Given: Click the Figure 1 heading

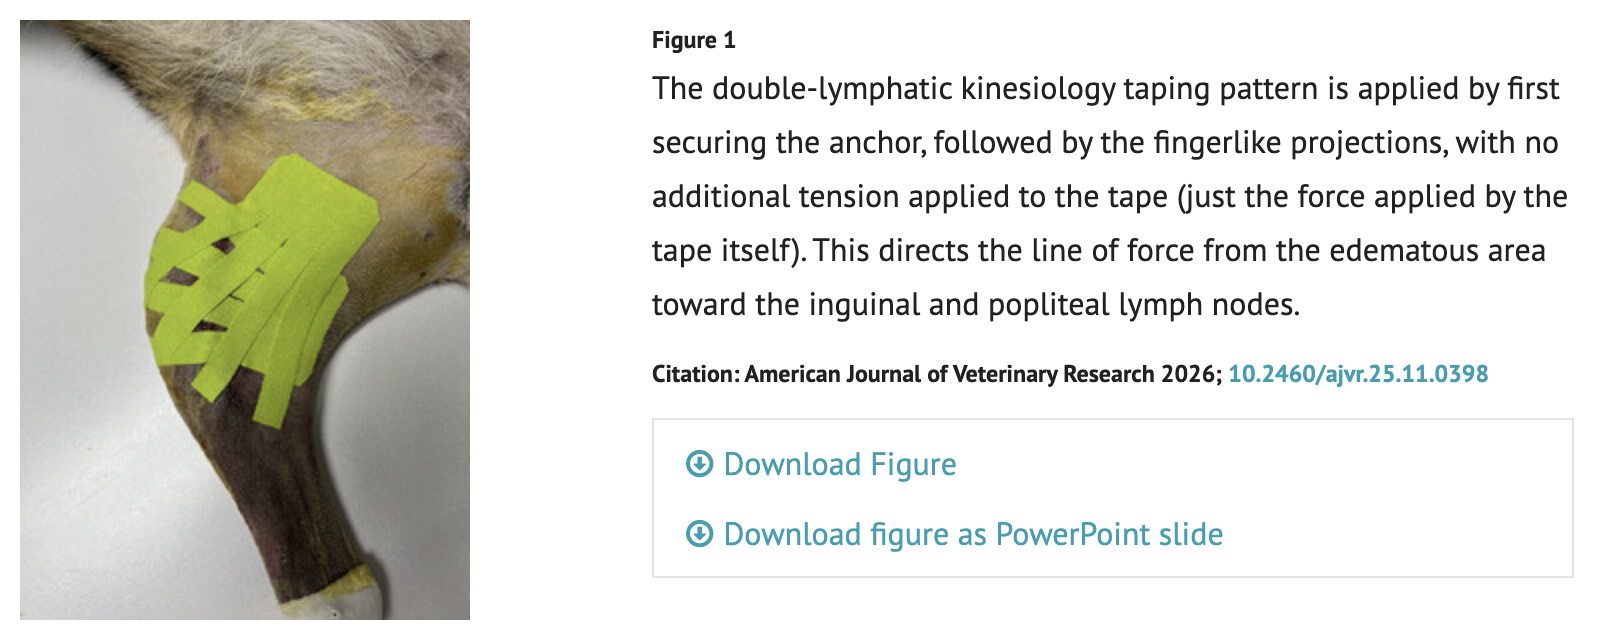Looking at the screenshot, I should [693, 40].
